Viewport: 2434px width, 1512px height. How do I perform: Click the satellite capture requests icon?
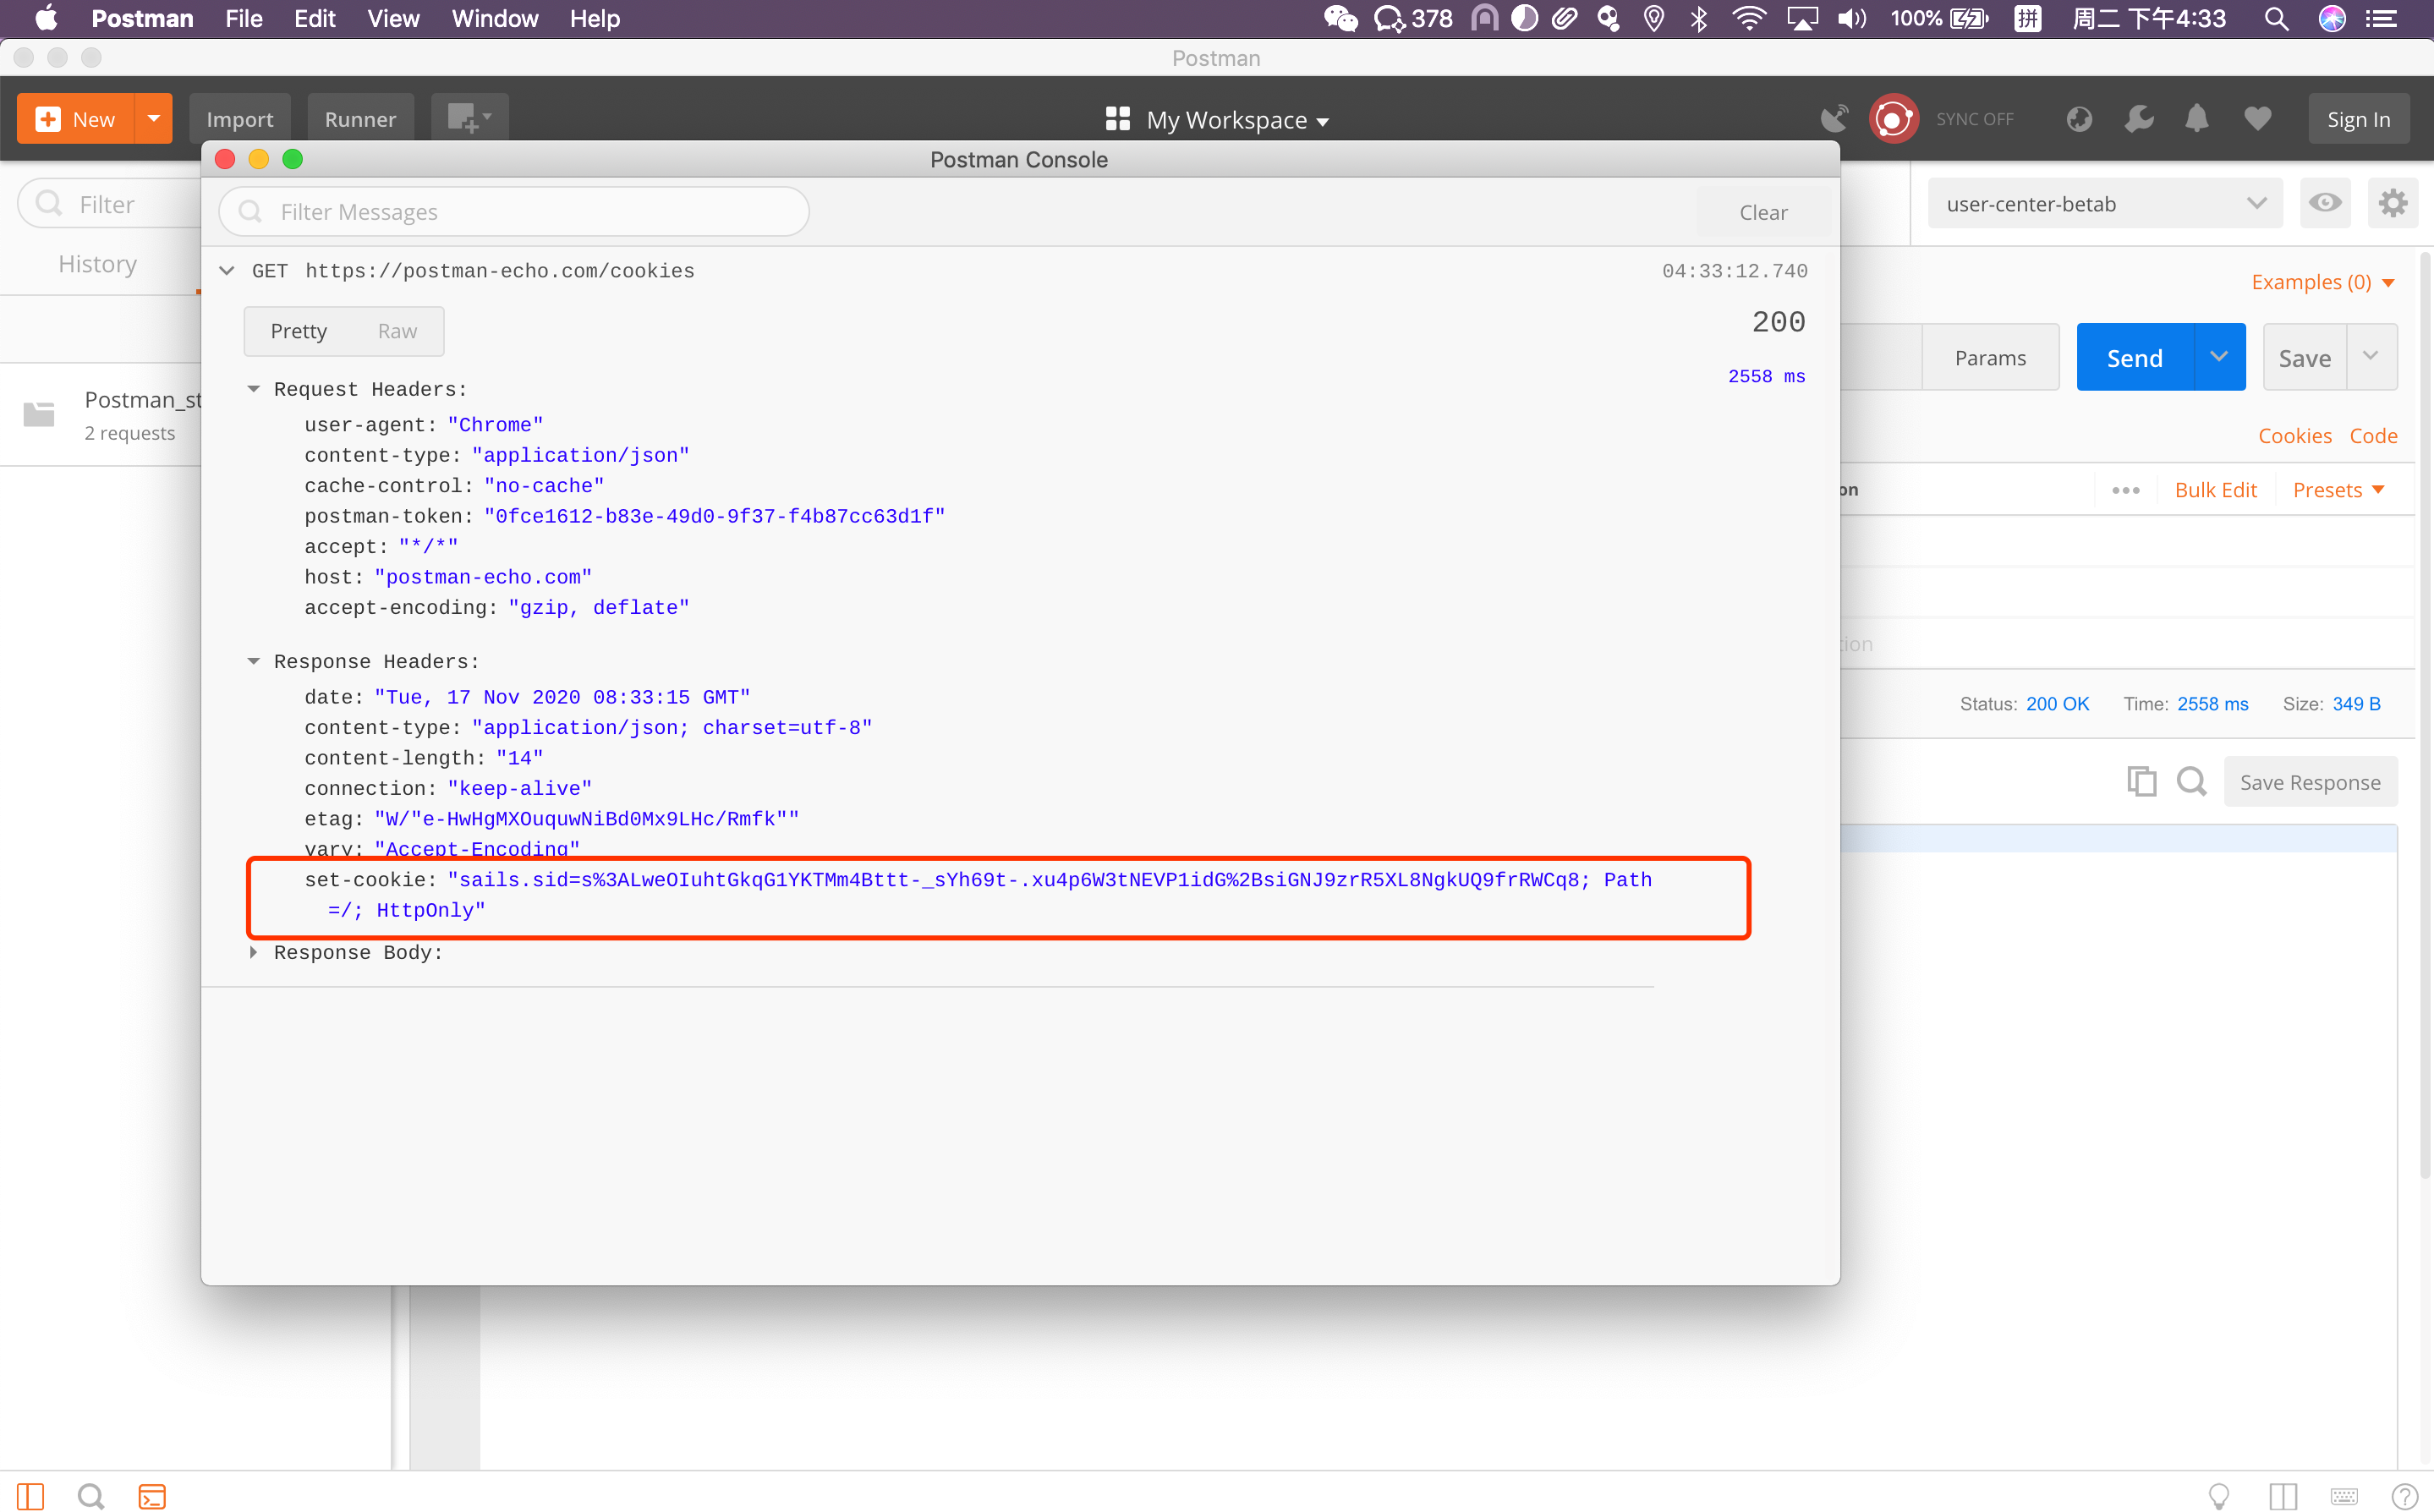coord(1834,119)
